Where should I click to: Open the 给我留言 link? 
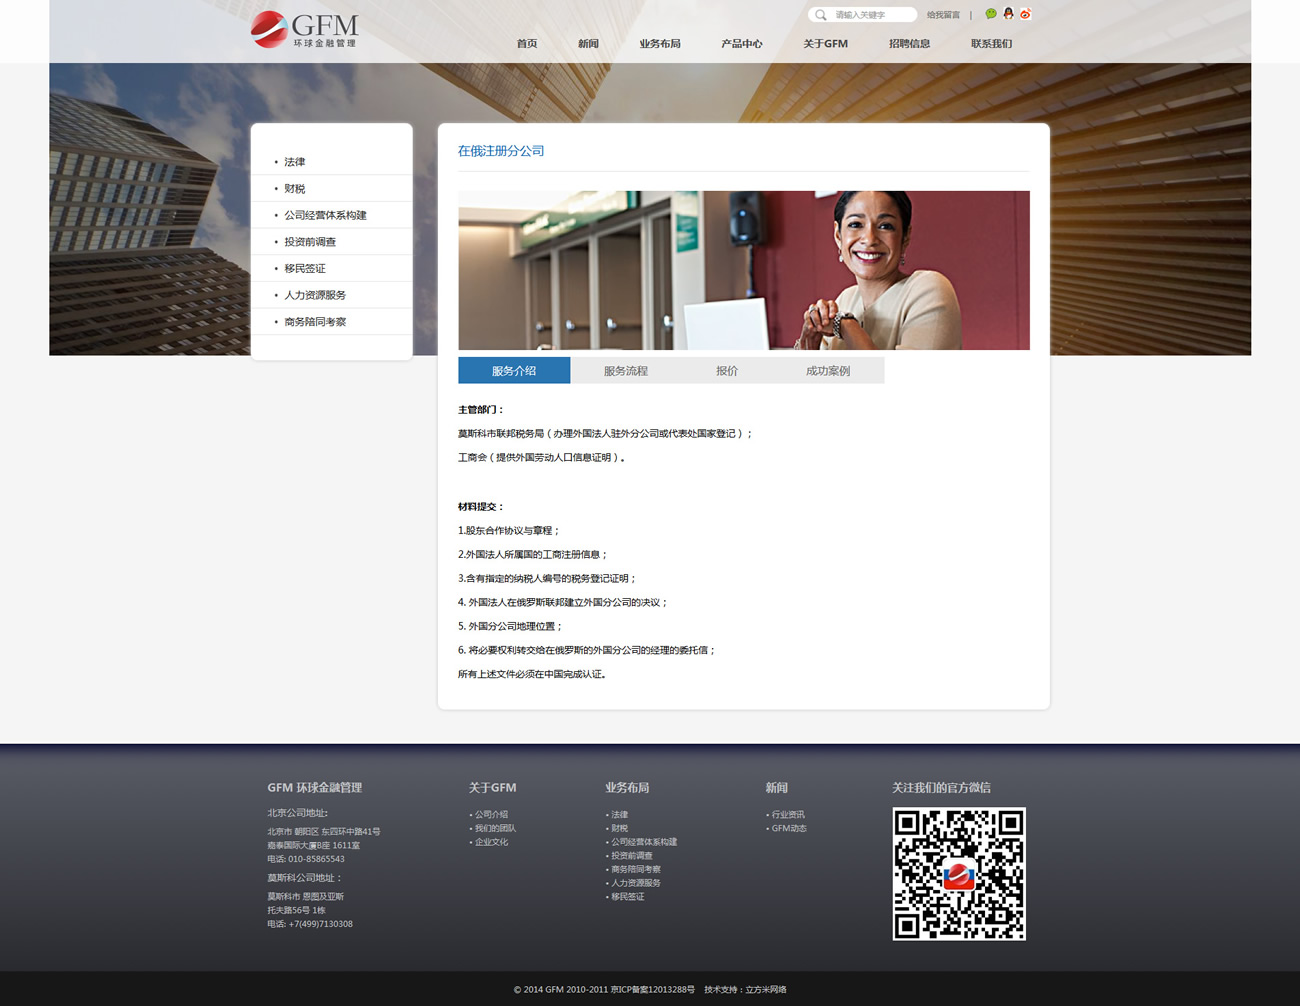pyautogui.click(x=943, y=15)
